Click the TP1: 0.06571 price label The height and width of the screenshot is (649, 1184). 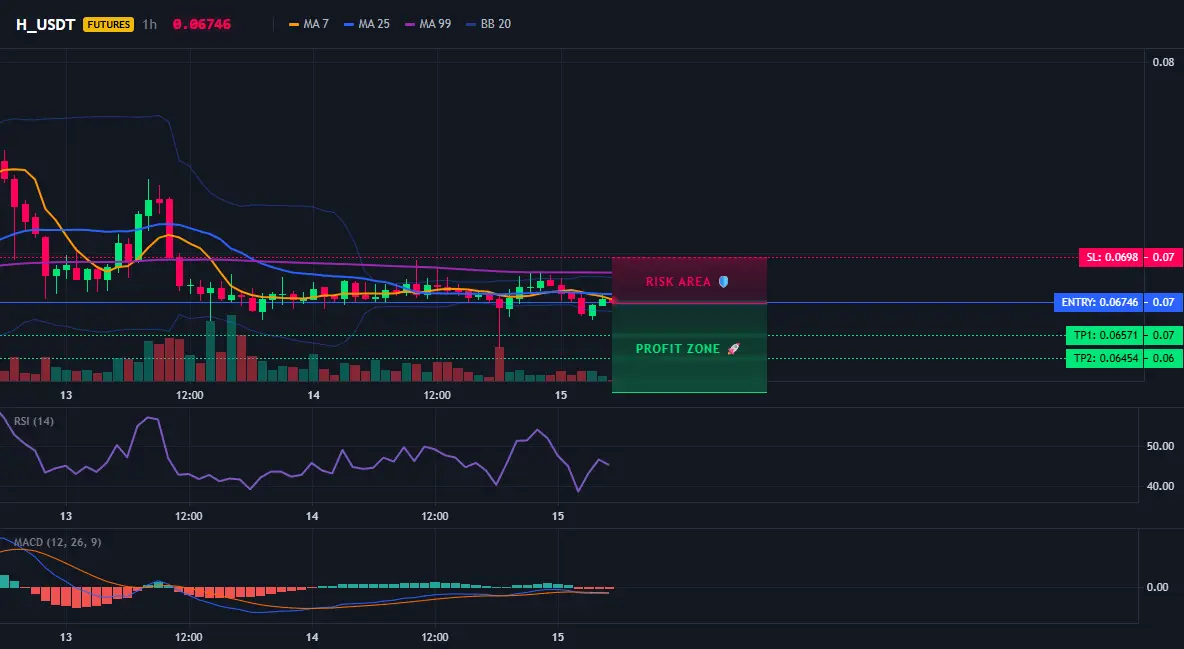click(x=1105, y=335)
